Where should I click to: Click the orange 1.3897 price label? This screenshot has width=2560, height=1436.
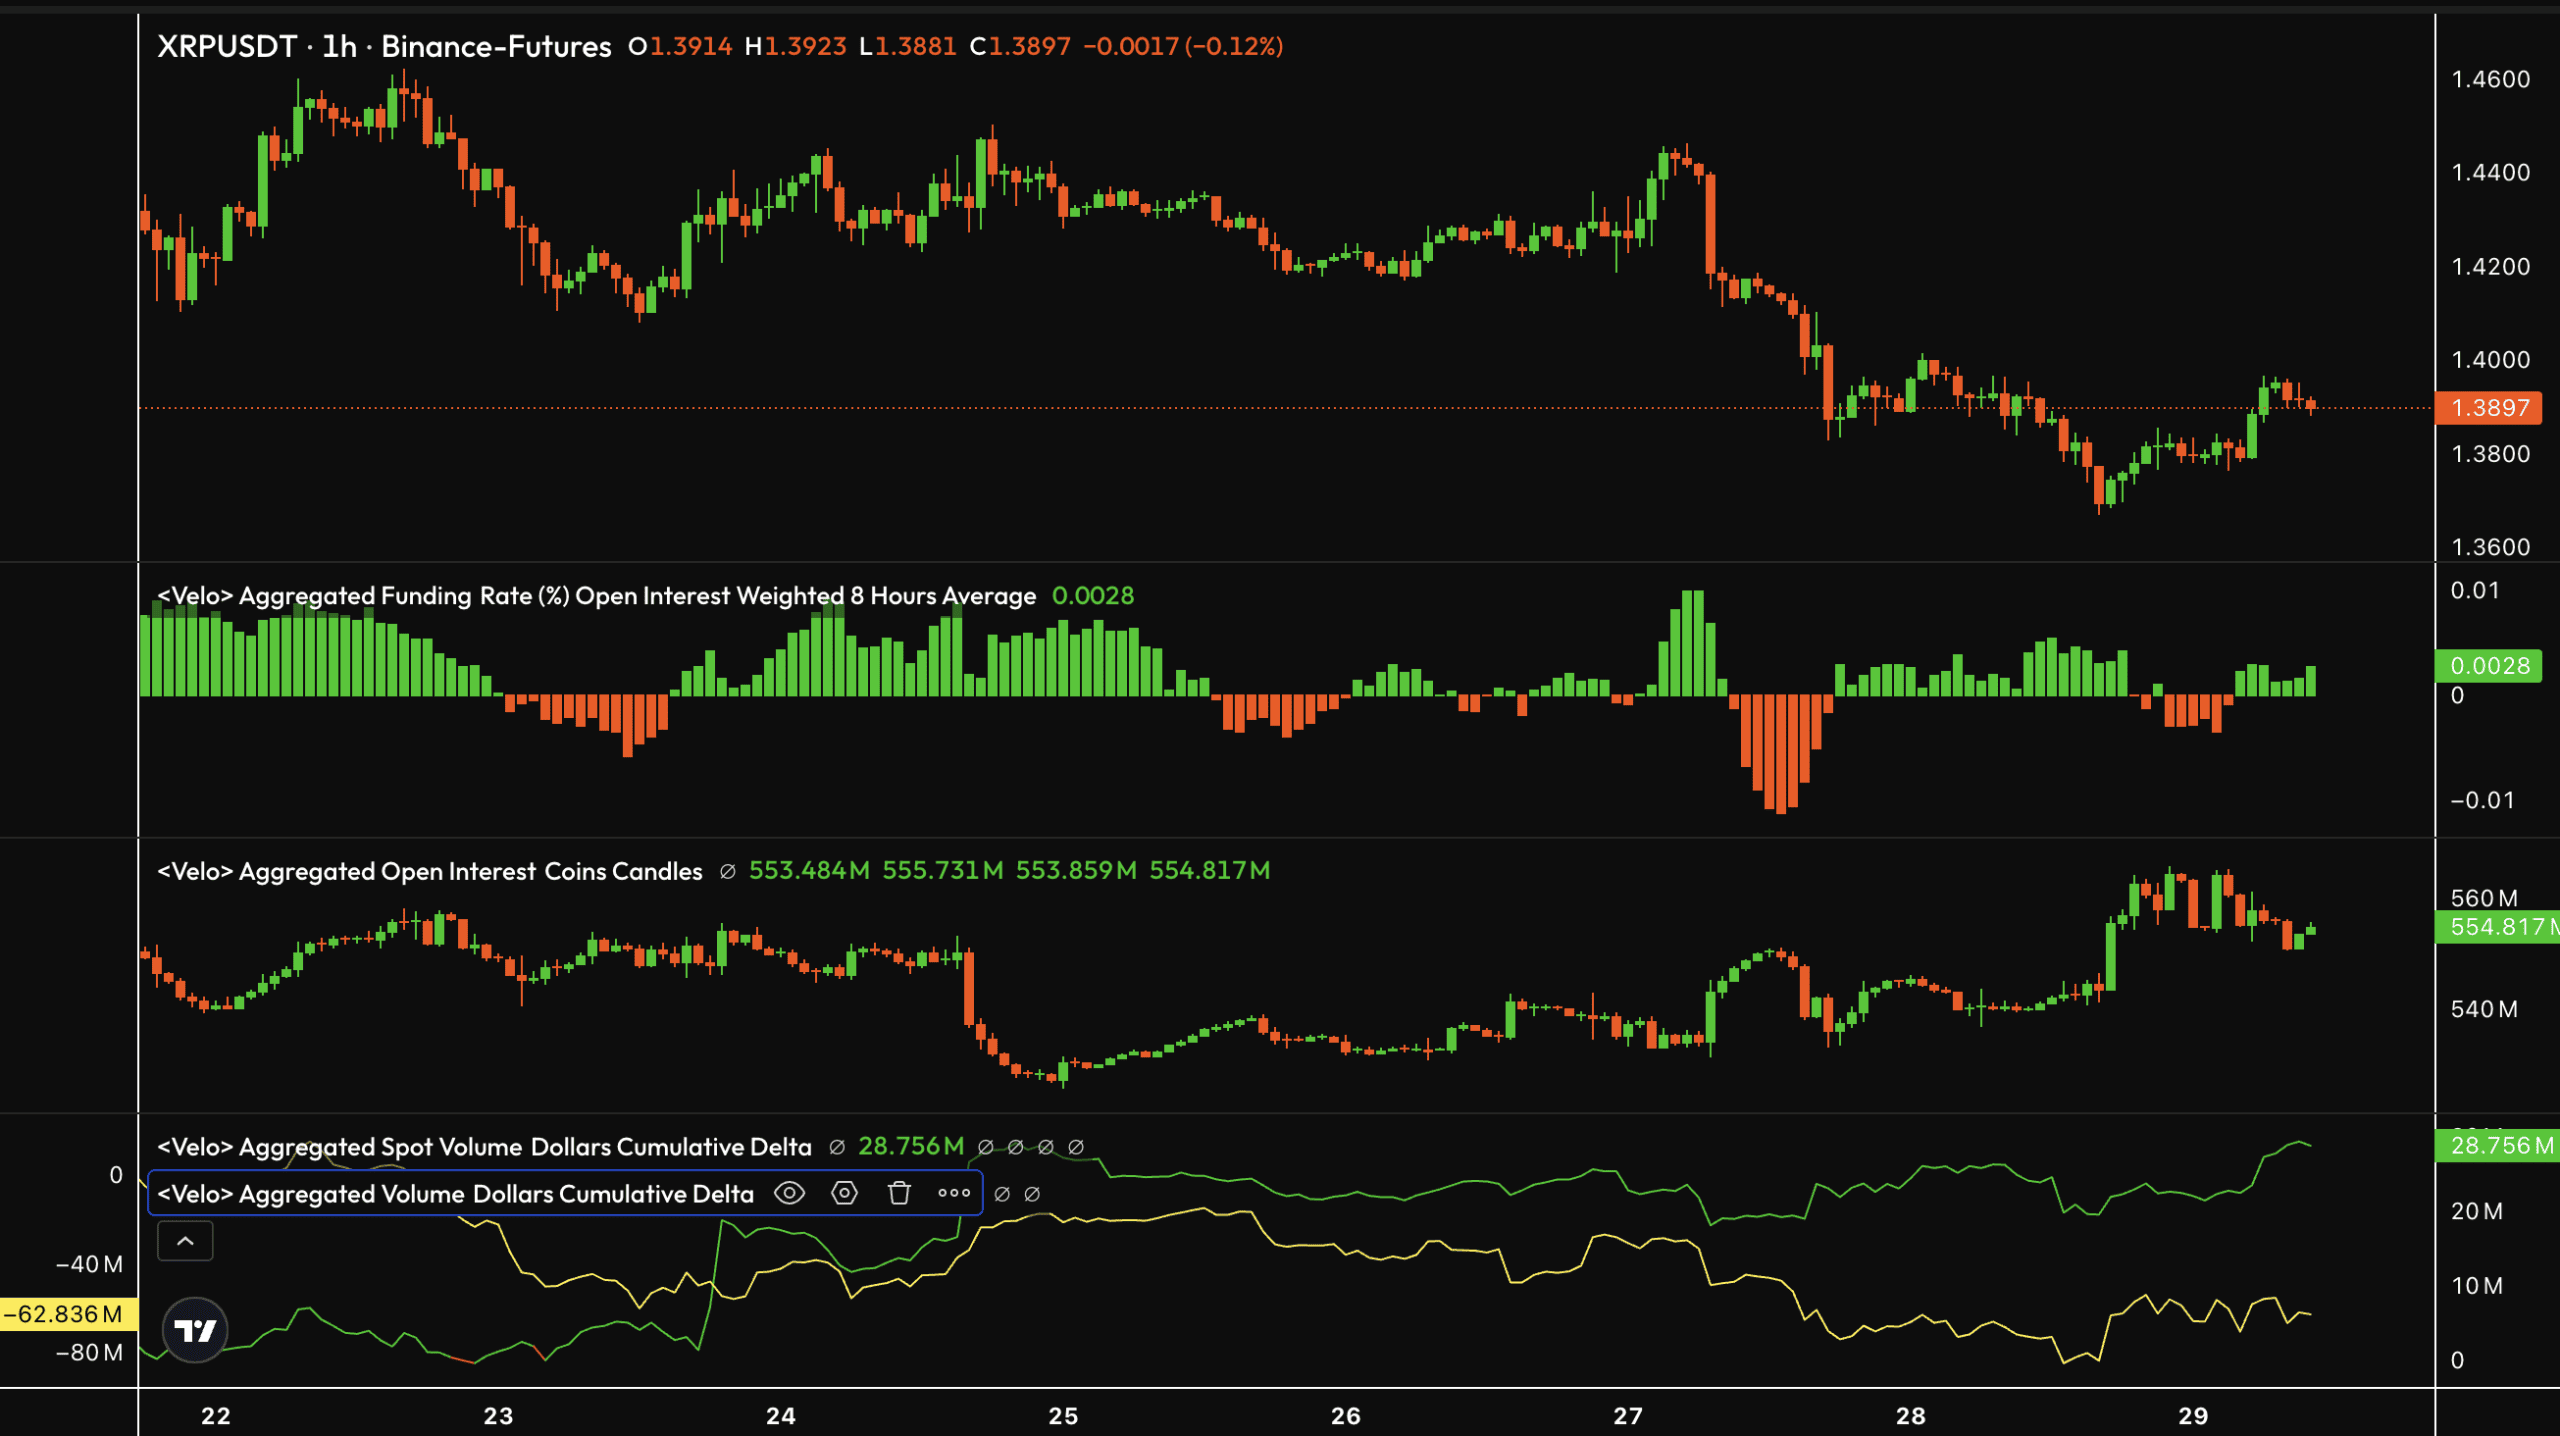click(2489, 408)
